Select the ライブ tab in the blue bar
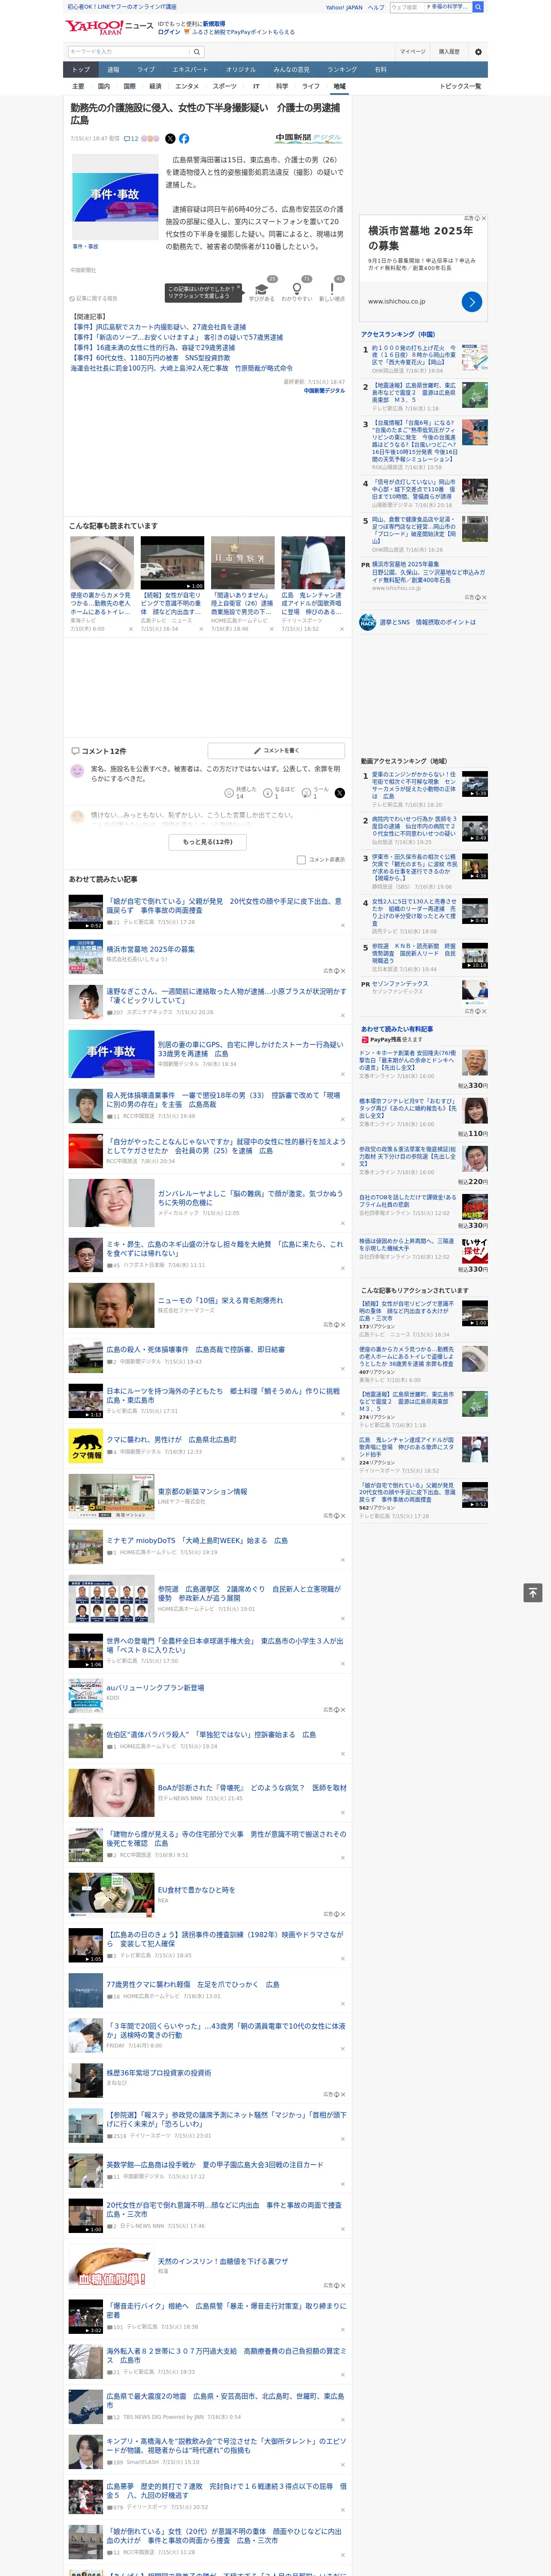551x2576 pixels. click(x=146, y=70)
